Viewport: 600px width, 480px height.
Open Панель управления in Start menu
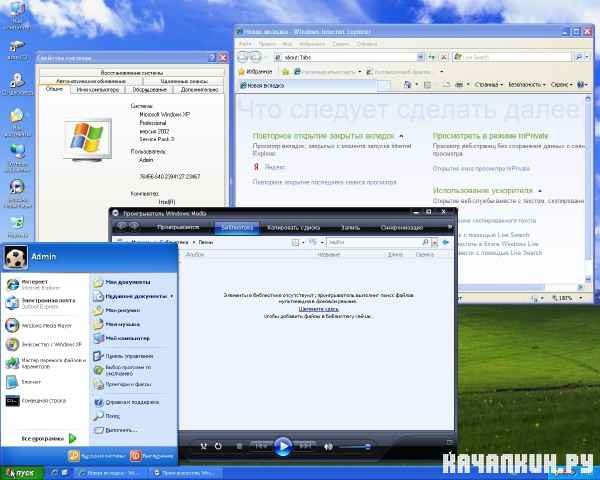coord(133,356)
